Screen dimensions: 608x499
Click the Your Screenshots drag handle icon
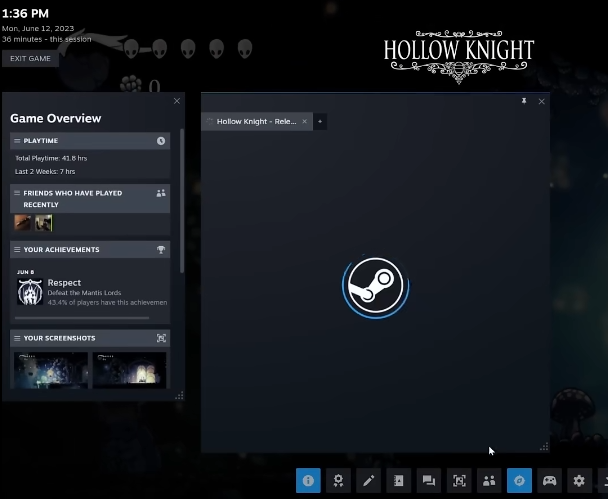point(17,338)
